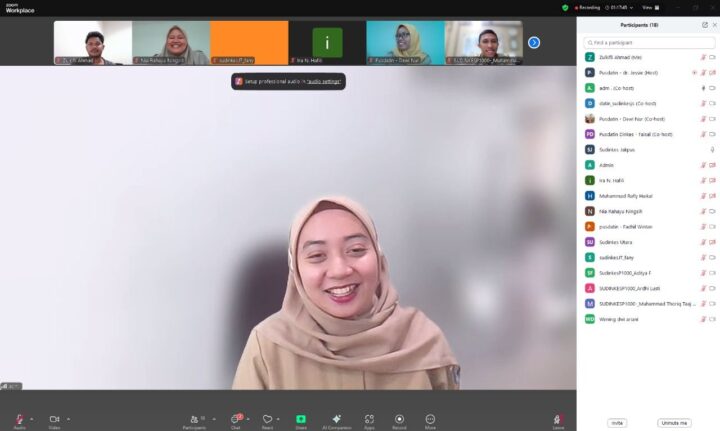
Task: Select Pusdatin Dinkes Faisal (Co-host) row
Action: coord(649,134)
